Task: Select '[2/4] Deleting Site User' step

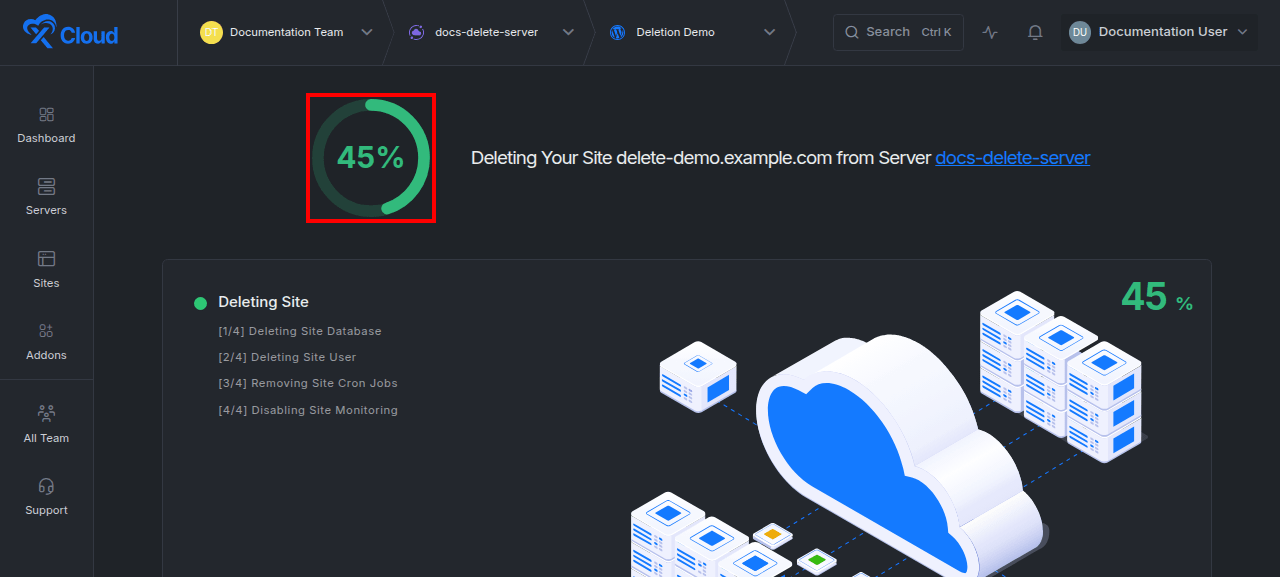Action: [x=287, y=357]
